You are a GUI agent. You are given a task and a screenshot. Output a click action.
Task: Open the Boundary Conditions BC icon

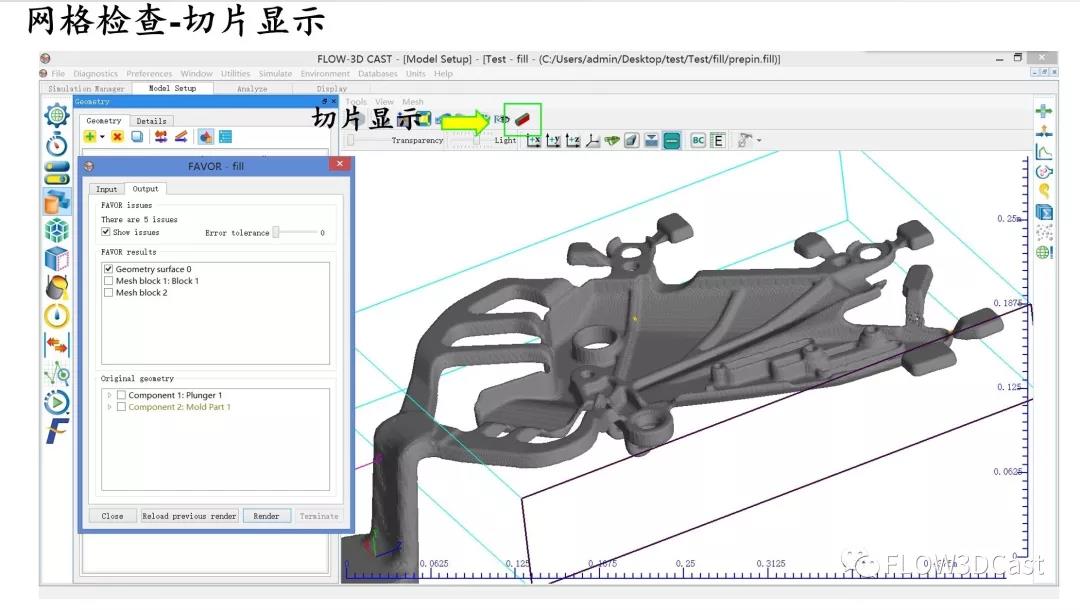698,141
